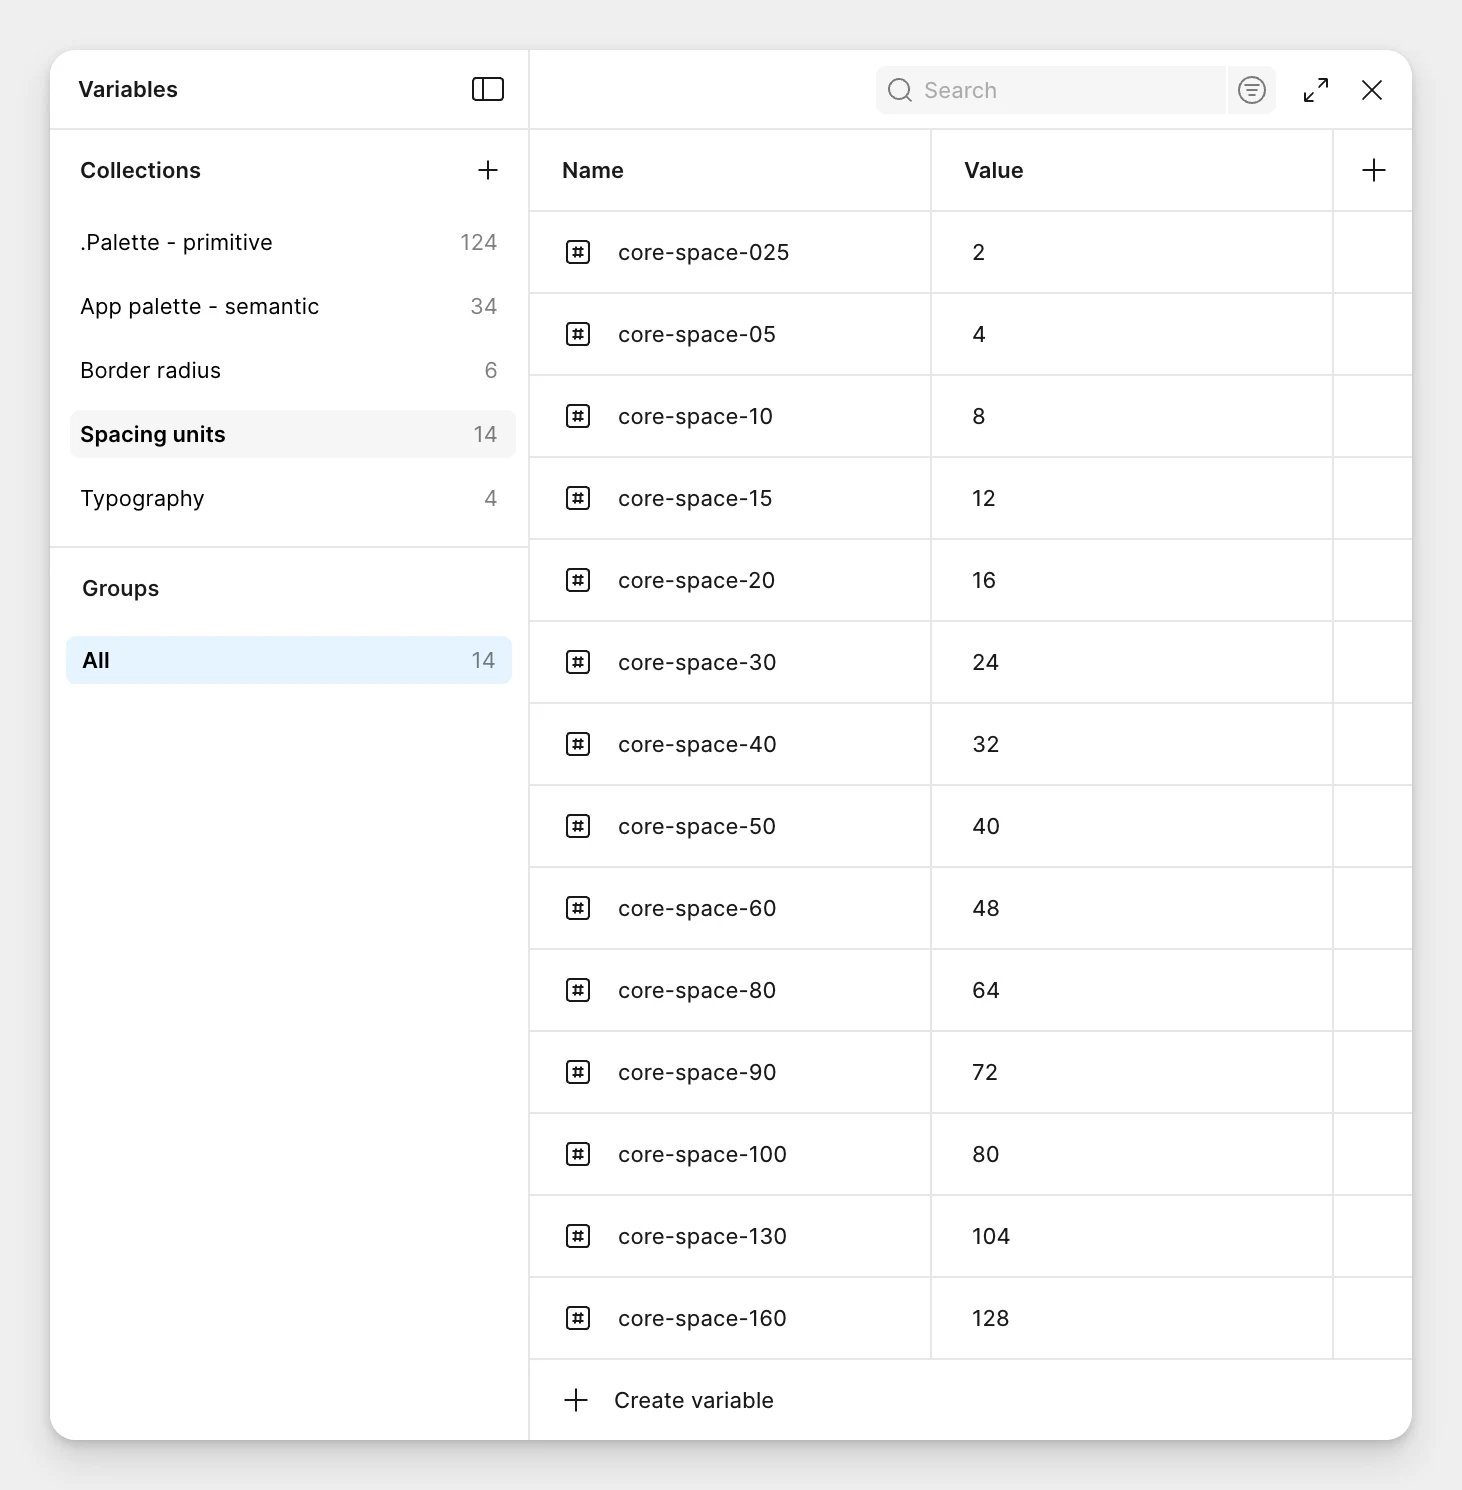Expand the panel using the resize arrows icon

click(1315, 90)
